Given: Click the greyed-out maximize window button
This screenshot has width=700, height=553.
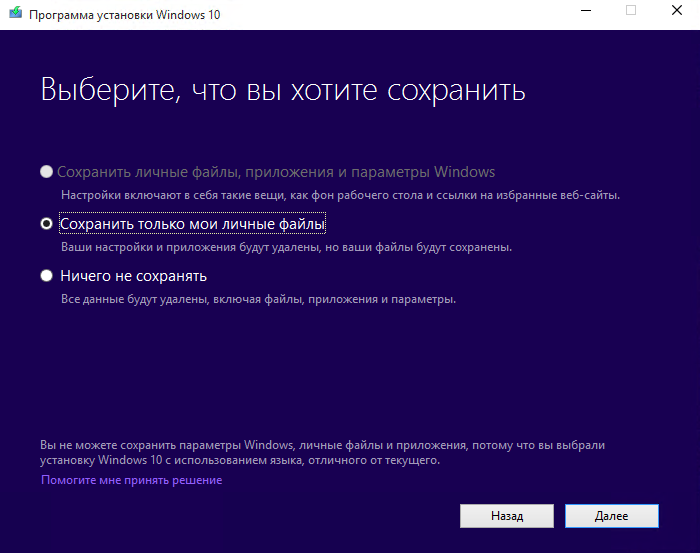Looking at the screenshot, I should pos(631,10).
